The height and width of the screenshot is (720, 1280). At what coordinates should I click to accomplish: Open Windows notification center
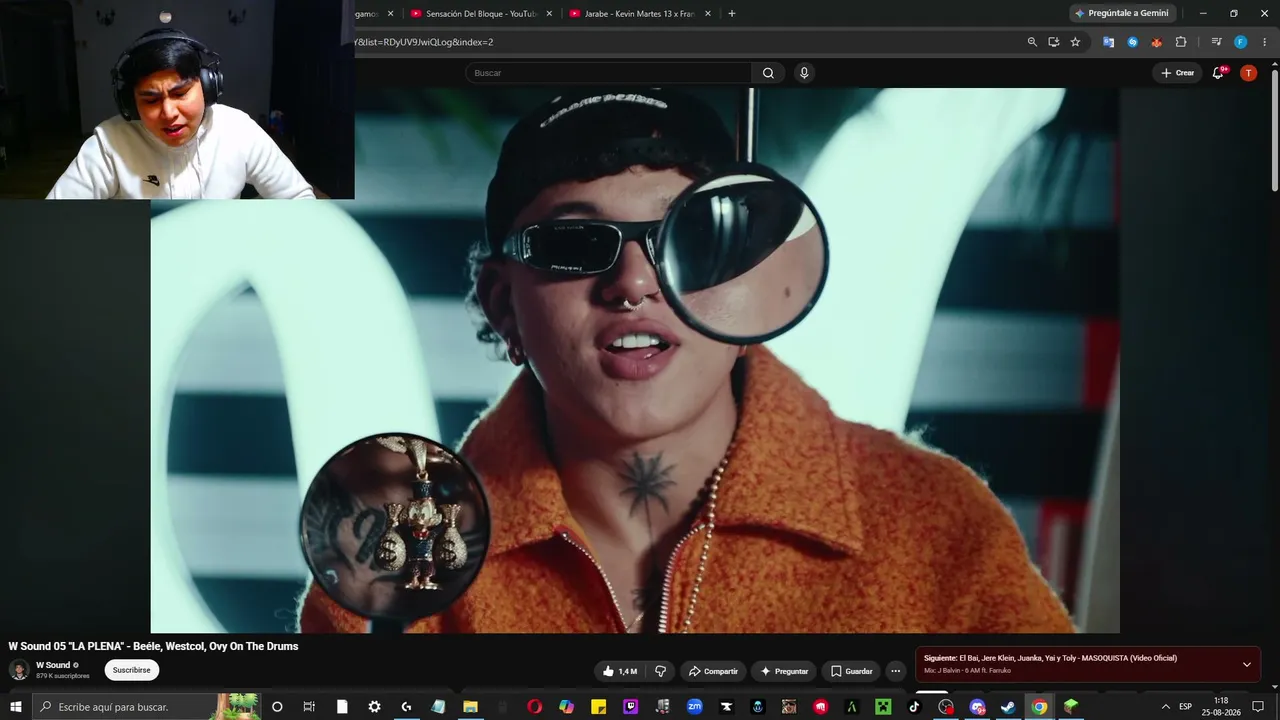pos(1259,707)
